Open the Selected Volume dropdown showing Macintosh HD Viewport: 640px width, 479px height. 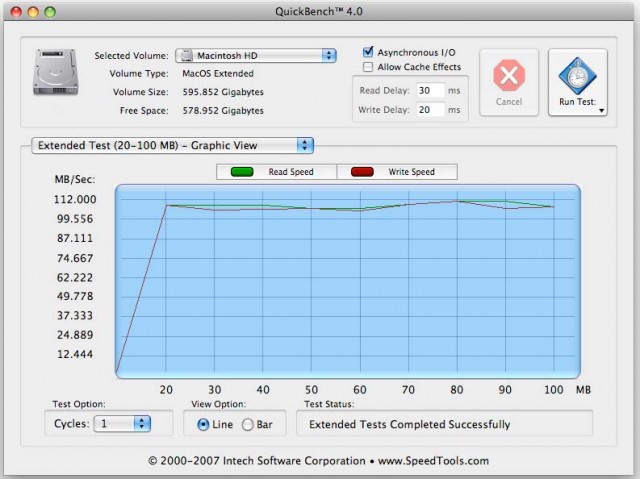pyautogui.click(x=256, y=55)
